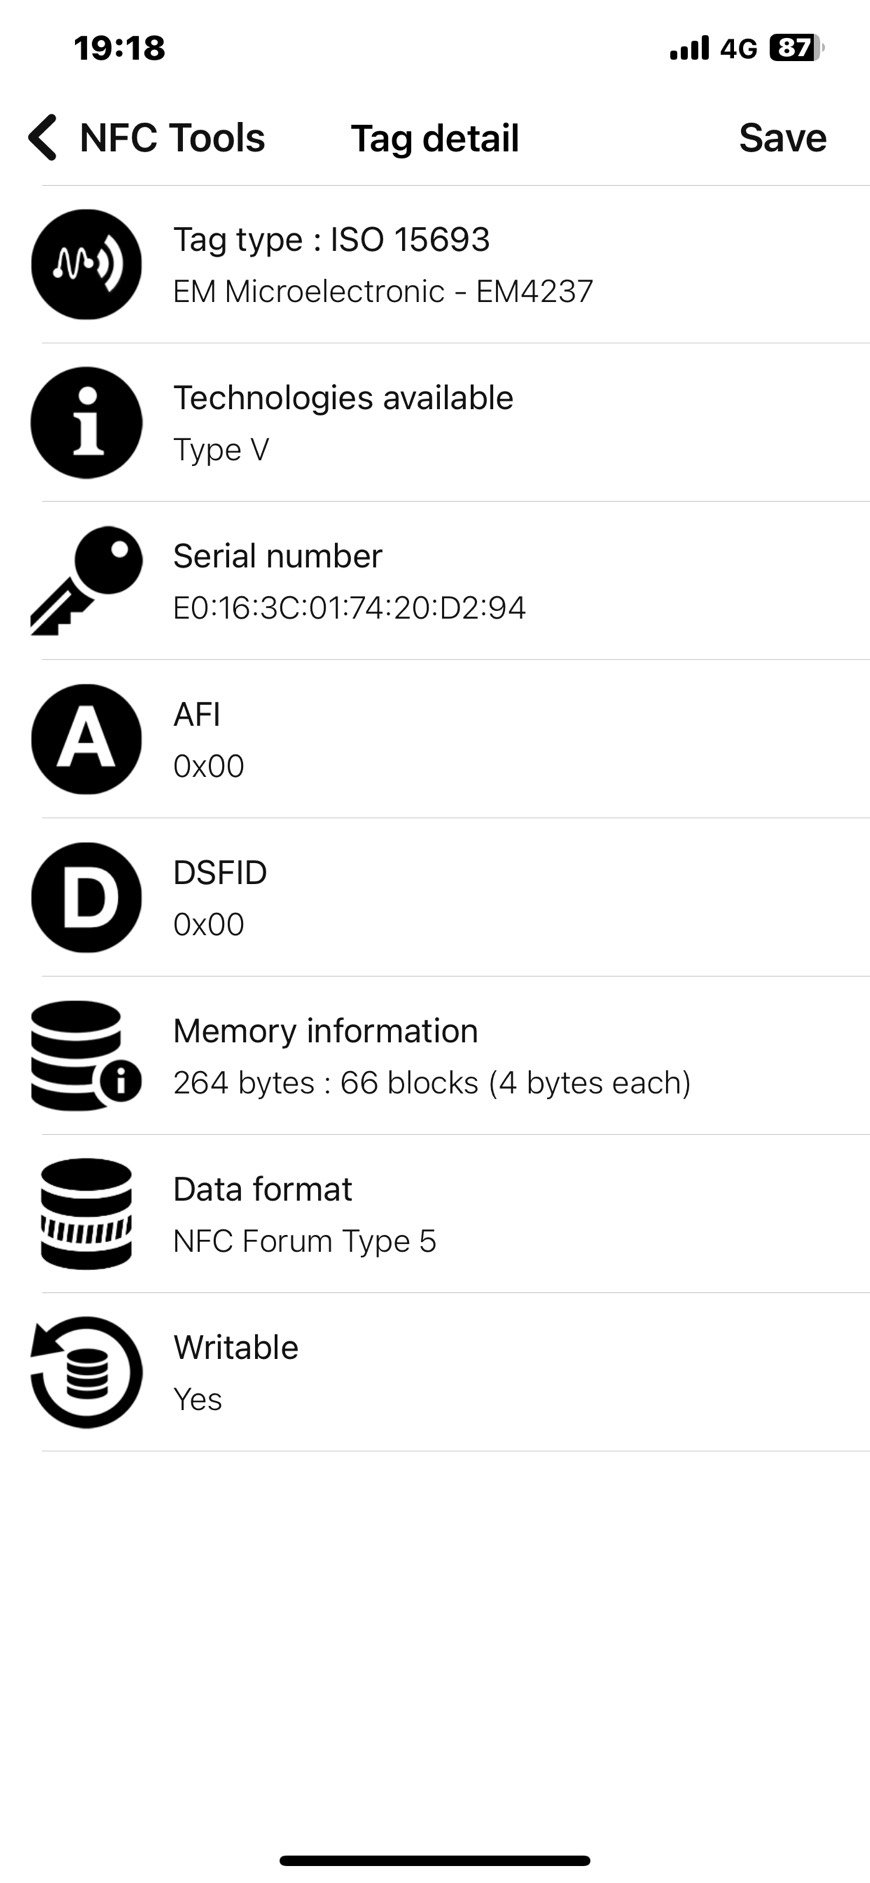Tap the DSFID 0x00 value

[x=208, y=924]
